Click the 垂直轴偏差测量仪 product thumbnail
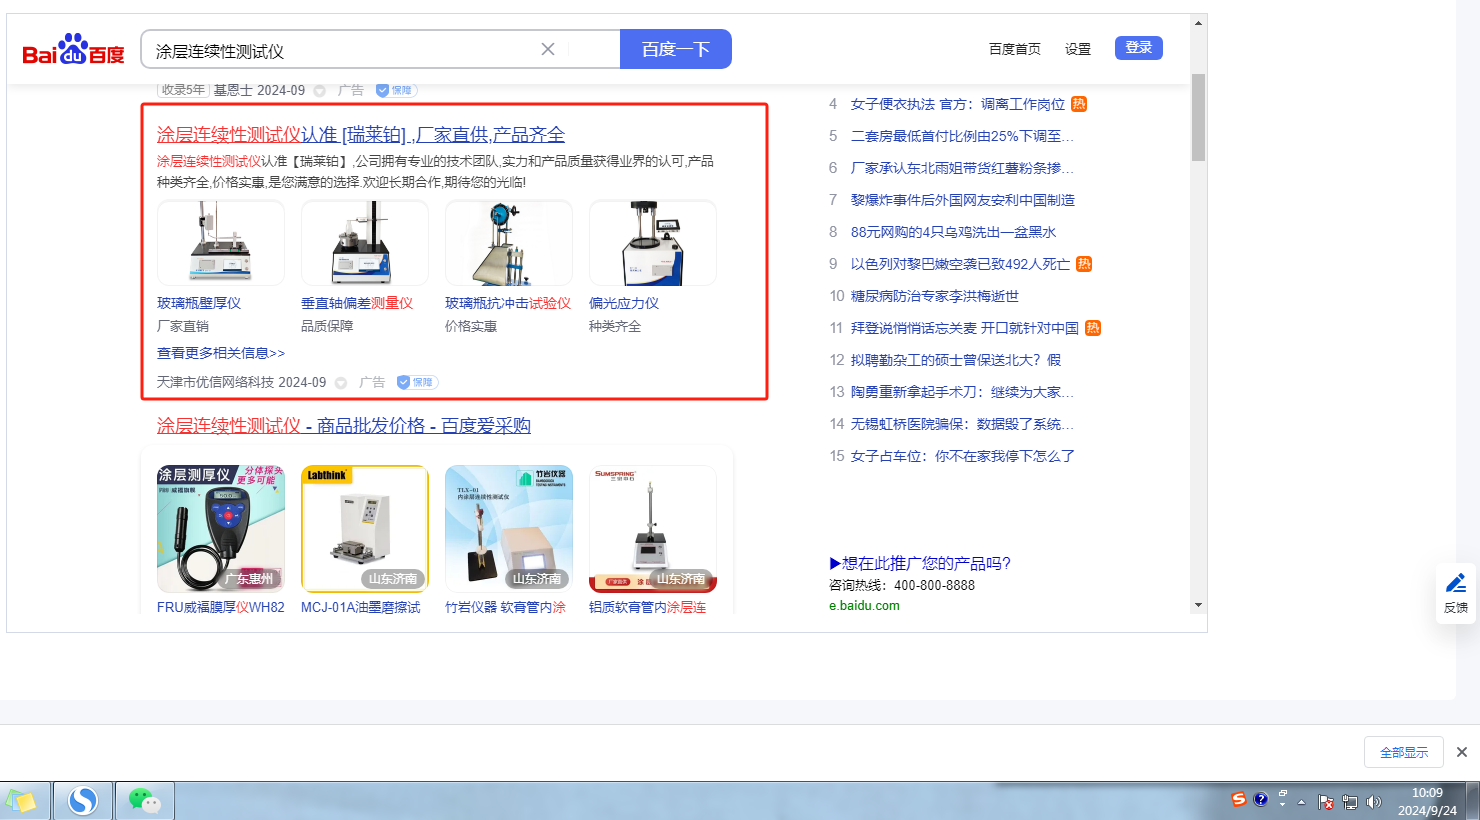The height and width of the screenshot is (820, 1480). pyautogui.click(x=365, y=243)
